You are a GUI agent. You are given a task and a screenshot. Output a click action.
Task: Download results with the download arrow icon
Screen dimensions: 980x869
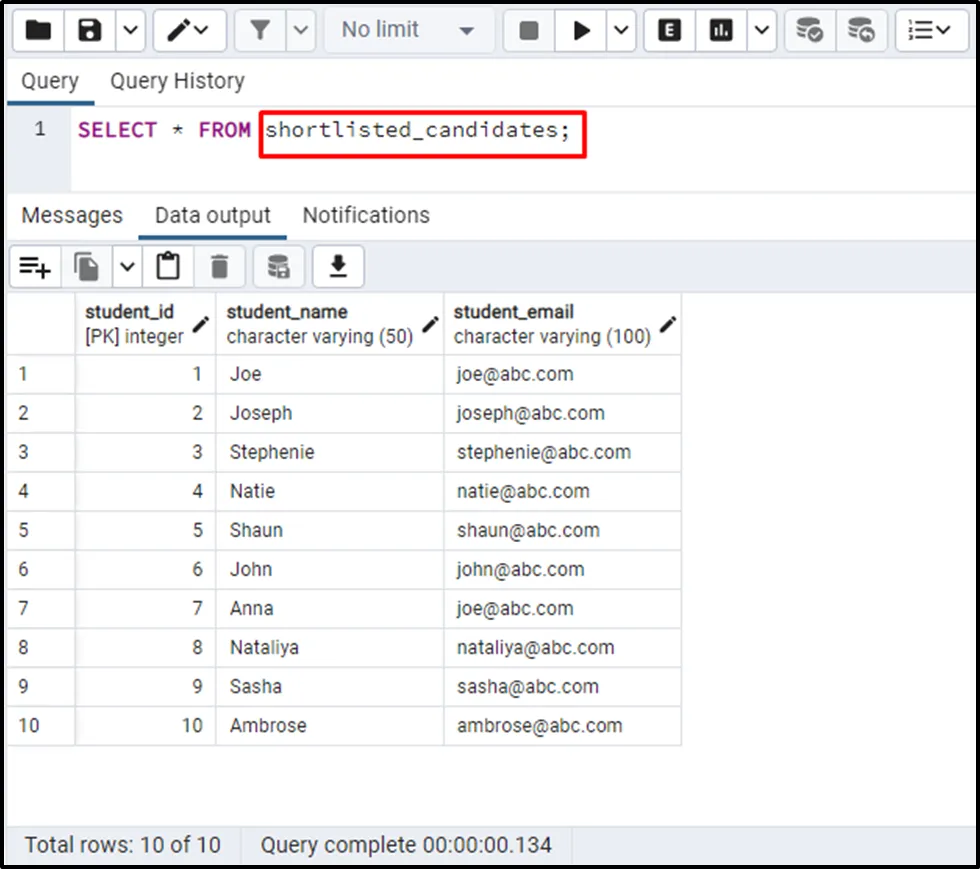(338, 267)
